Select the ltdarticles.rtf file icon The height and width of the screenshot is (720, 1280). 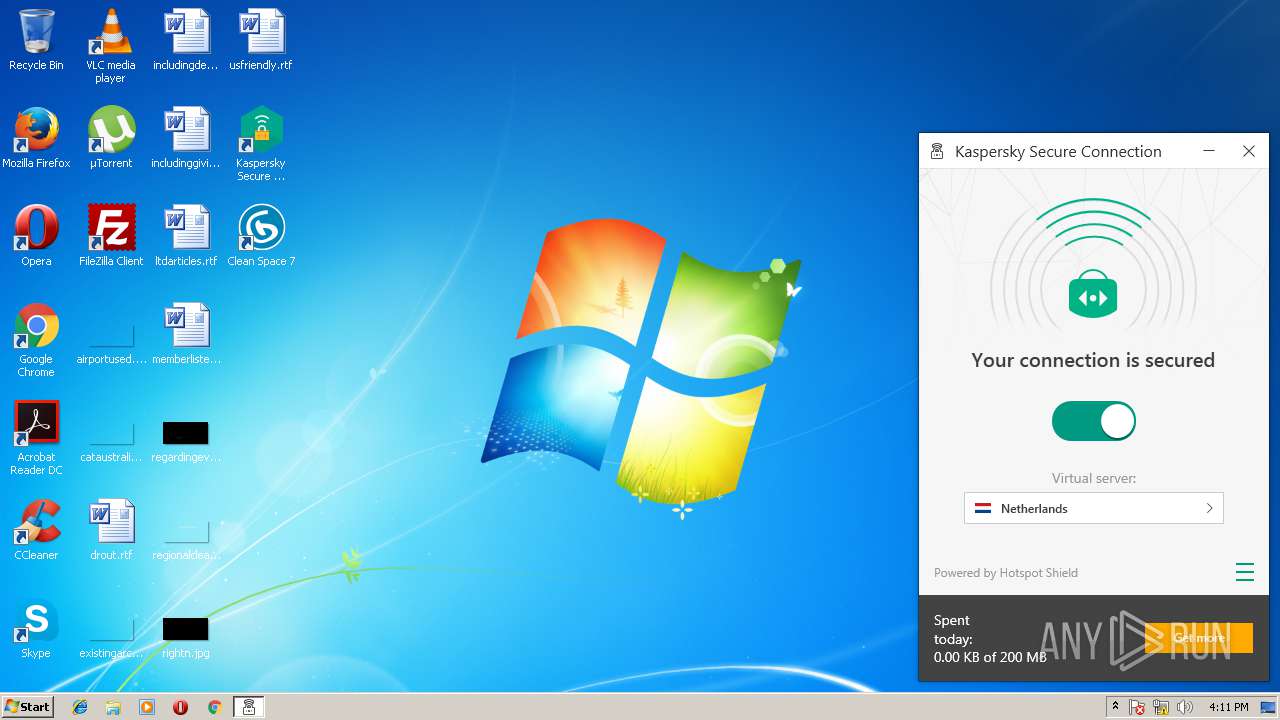click(x=186, y=236)
